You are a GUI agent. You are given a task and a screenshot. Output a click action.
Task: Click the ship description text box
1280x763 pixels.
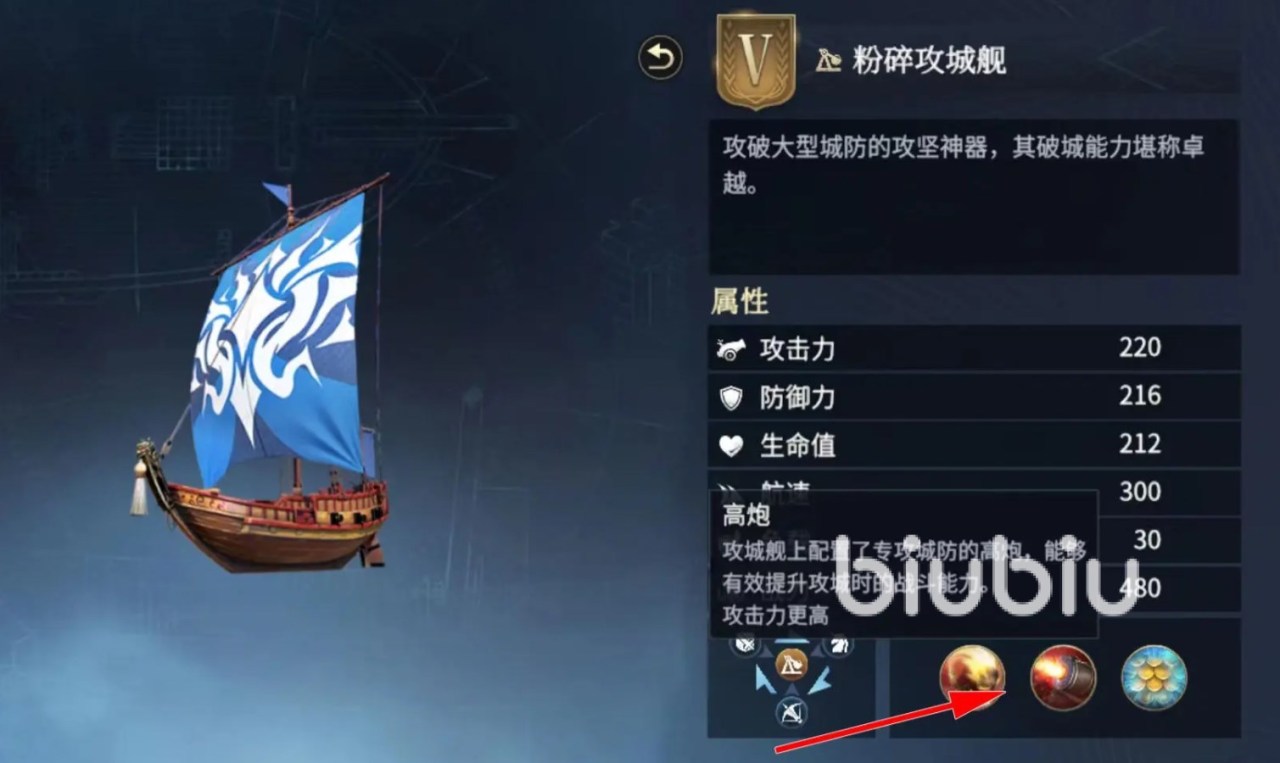pos(974,197)
